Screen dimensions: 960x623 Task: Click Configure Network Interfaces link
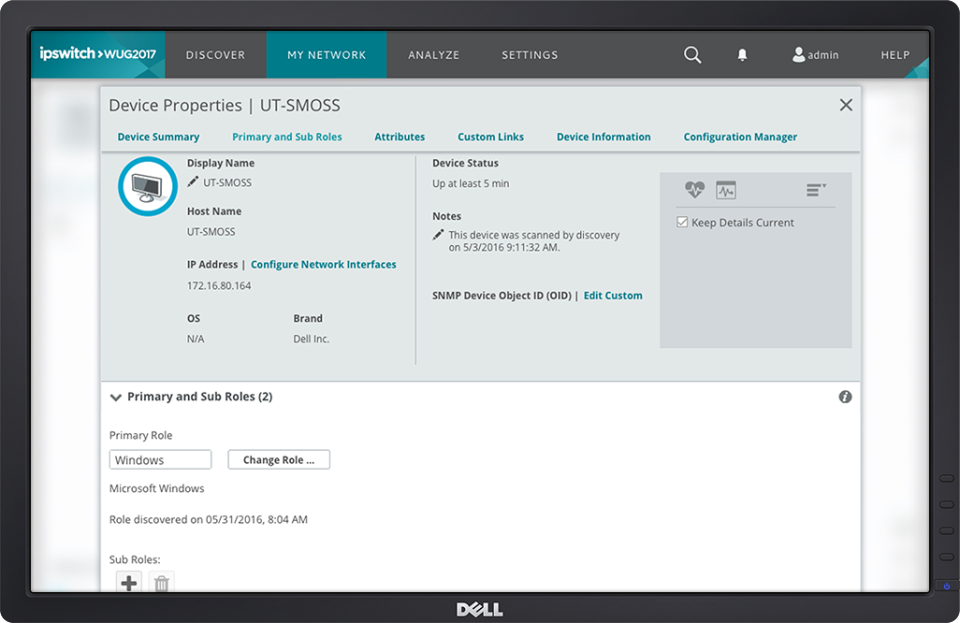click(323, 264)
